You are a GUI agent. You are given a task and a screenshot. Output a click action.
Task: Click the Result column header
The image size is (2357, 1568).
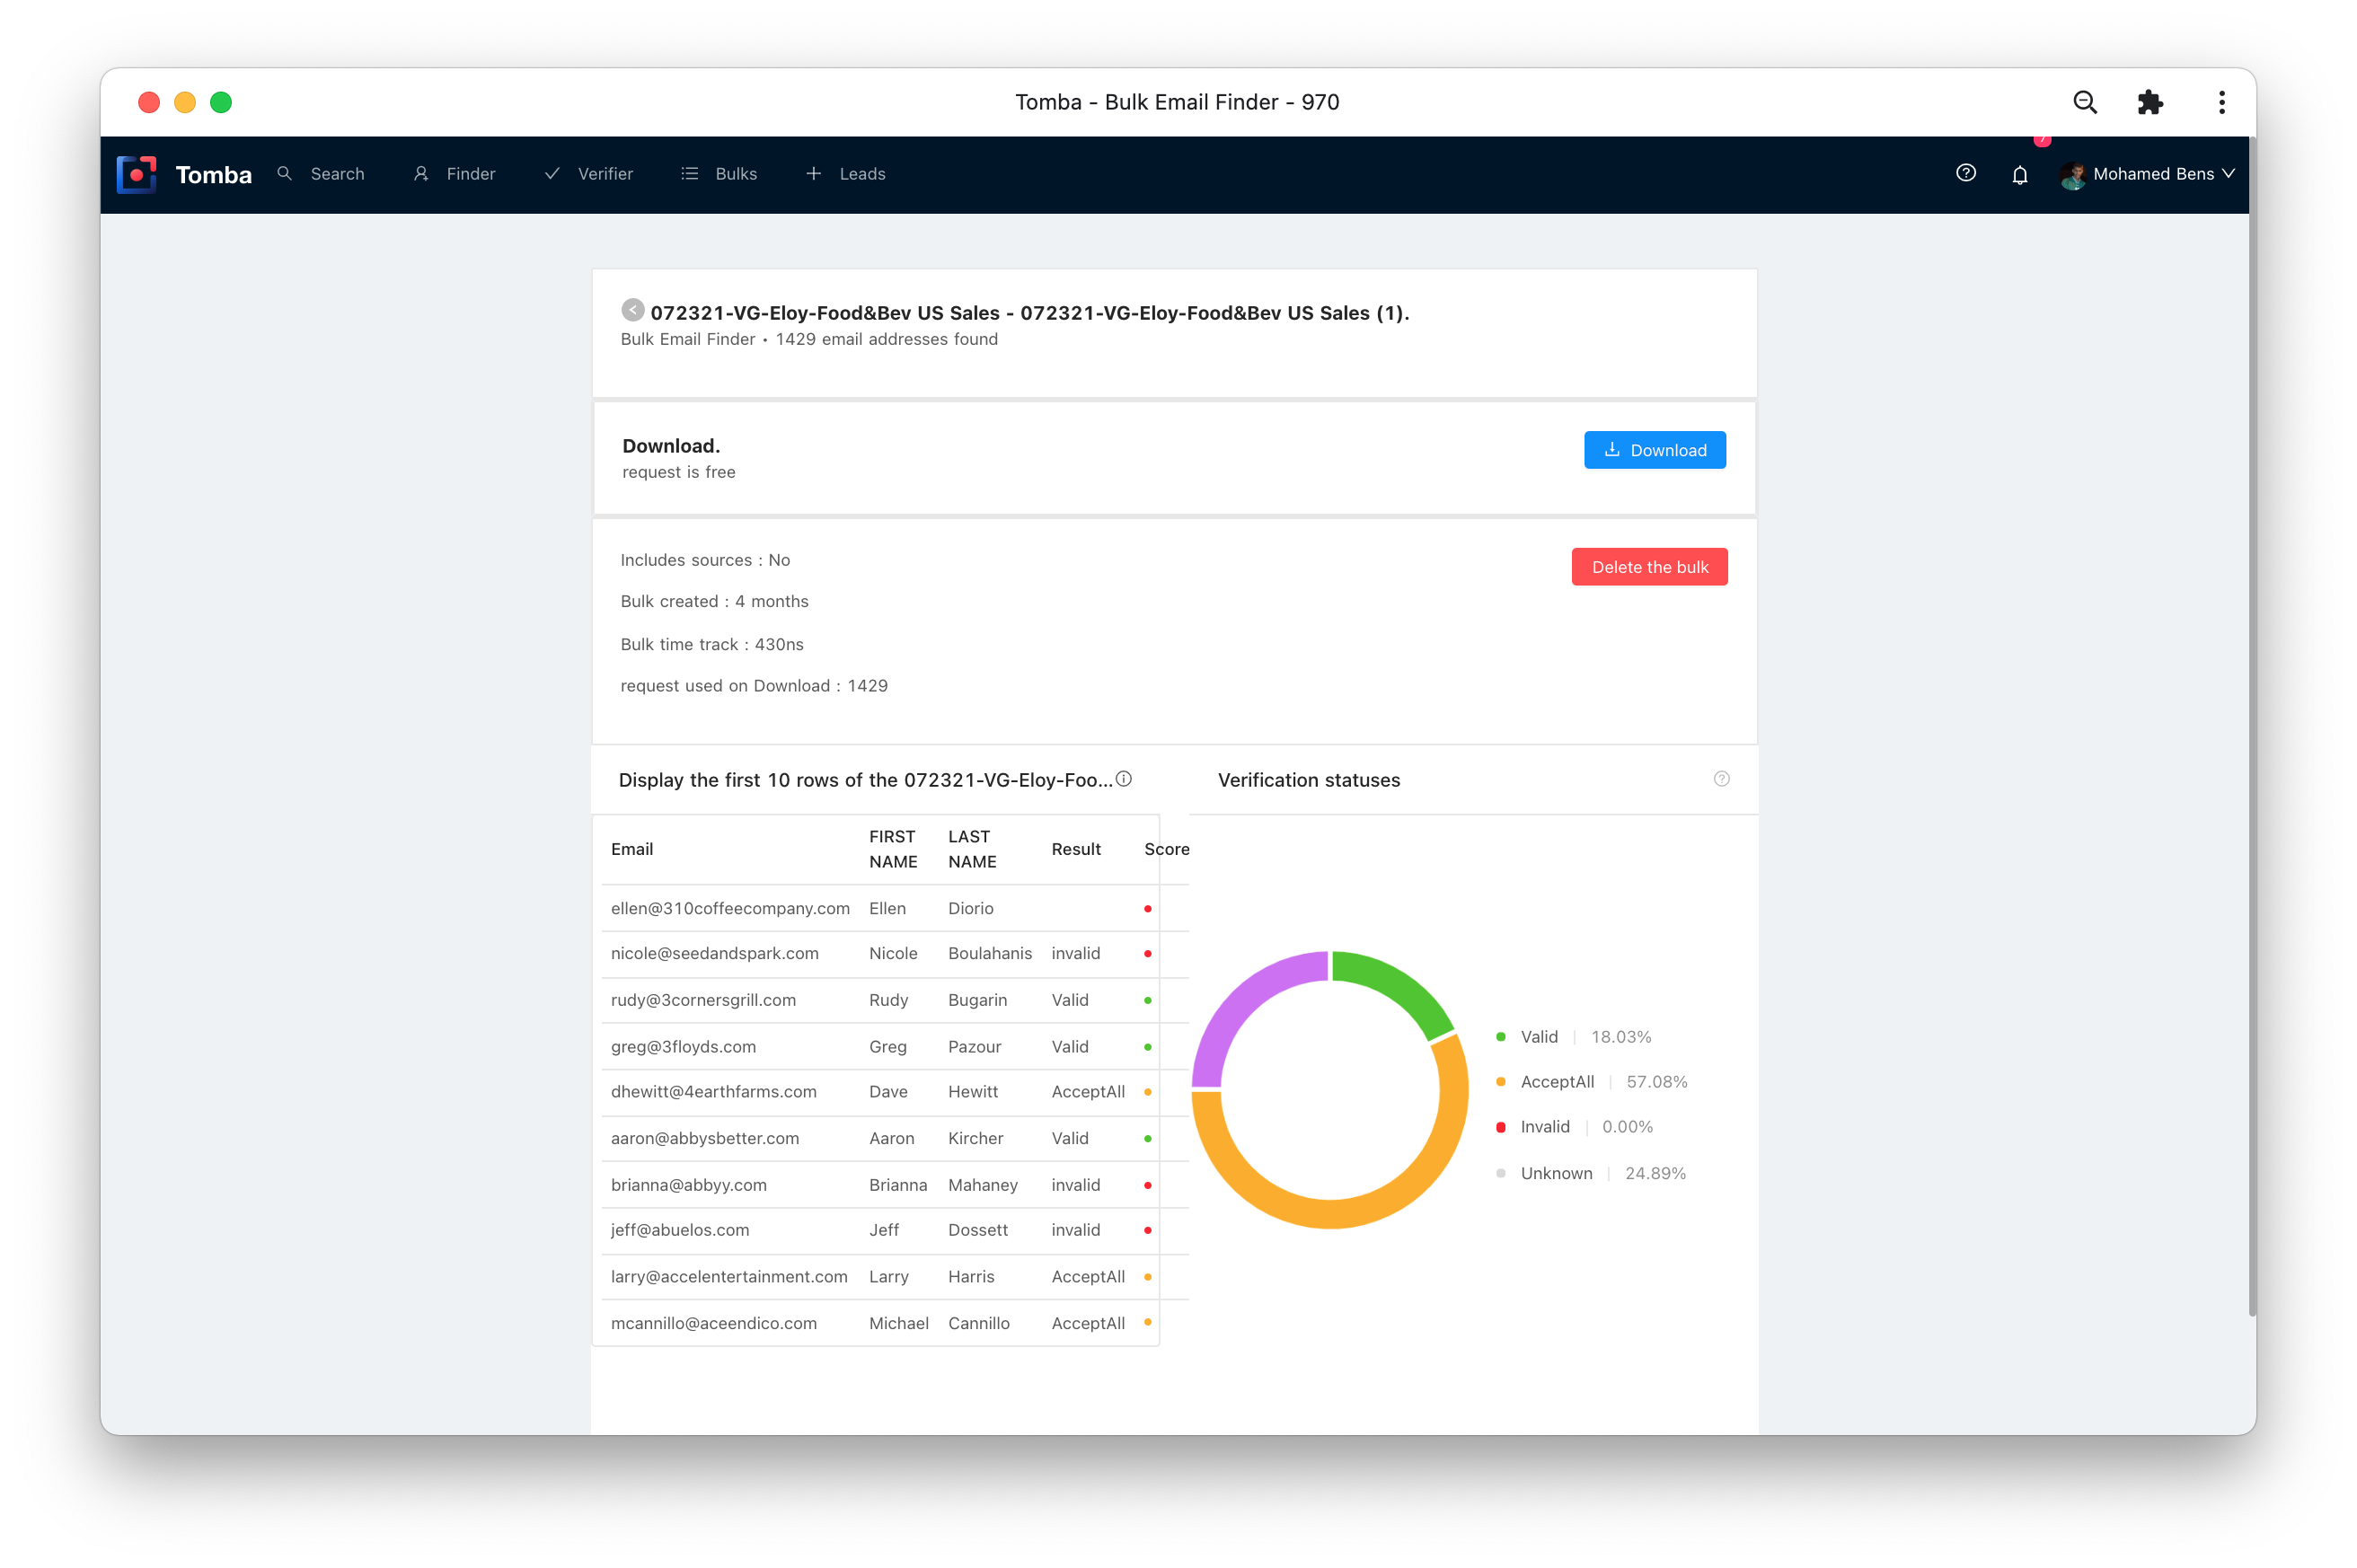(x=1076, y=849)
